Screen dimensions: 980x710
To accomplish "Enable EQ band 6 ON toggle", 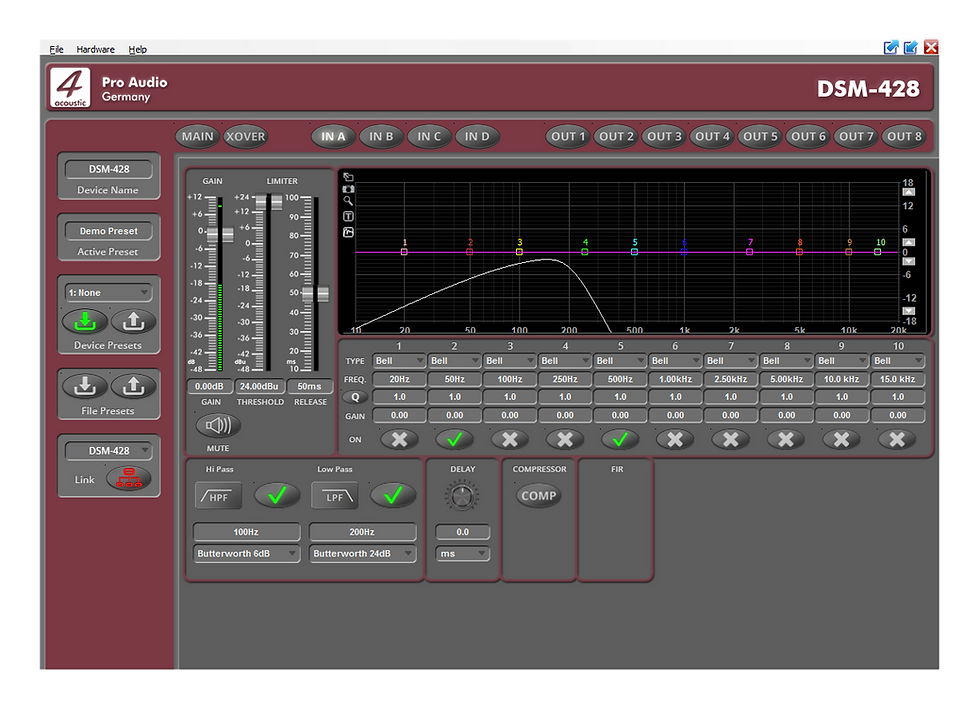I will tap(675, 440).
